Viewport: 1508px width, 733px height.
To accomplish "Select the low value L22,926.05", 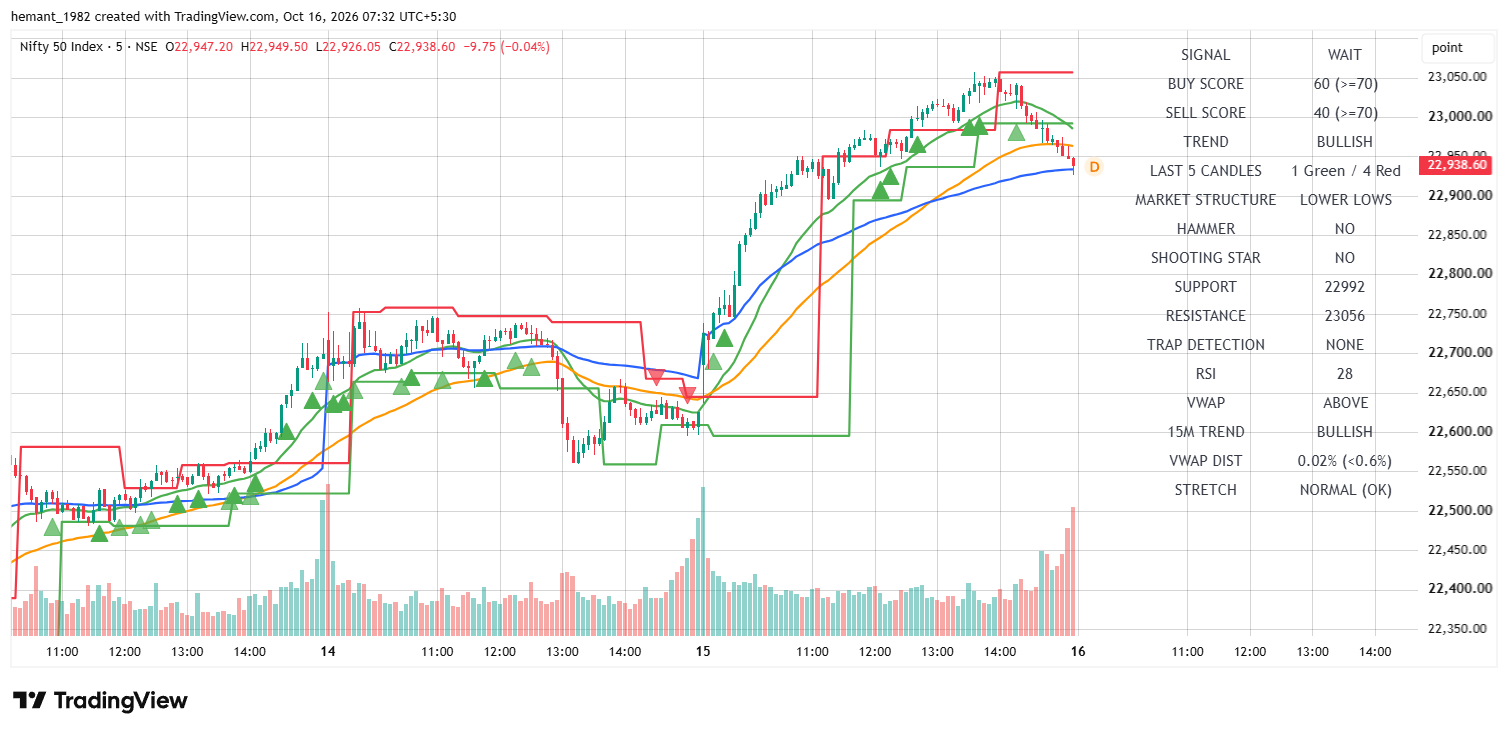I will [x=347, y=47].
